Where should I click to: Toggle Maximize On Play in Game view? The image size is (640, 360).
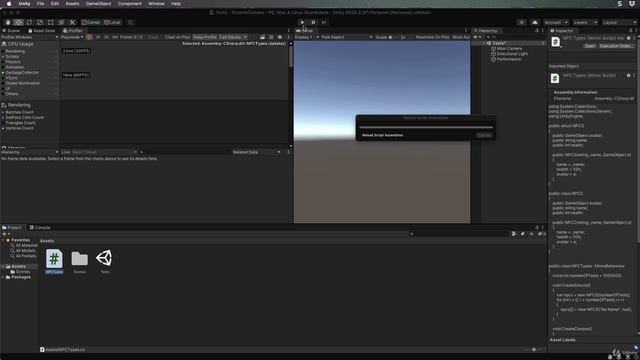(x=432, y=37)
